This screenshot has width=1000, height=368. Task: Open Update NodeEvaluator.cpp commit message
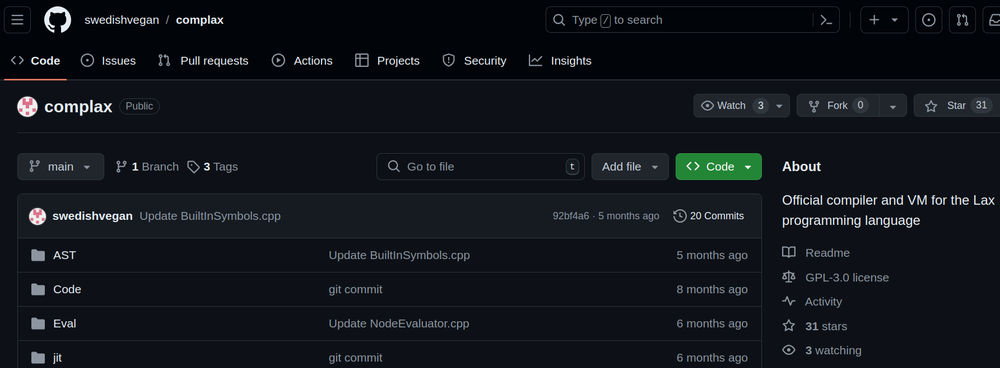tap(399, 323)
